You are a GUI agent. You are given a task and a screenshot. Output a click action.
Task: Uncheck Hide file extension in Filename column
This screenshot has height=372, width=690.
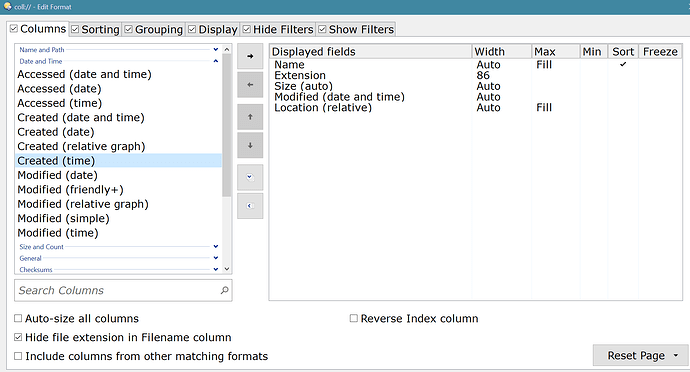click(18, 337)
